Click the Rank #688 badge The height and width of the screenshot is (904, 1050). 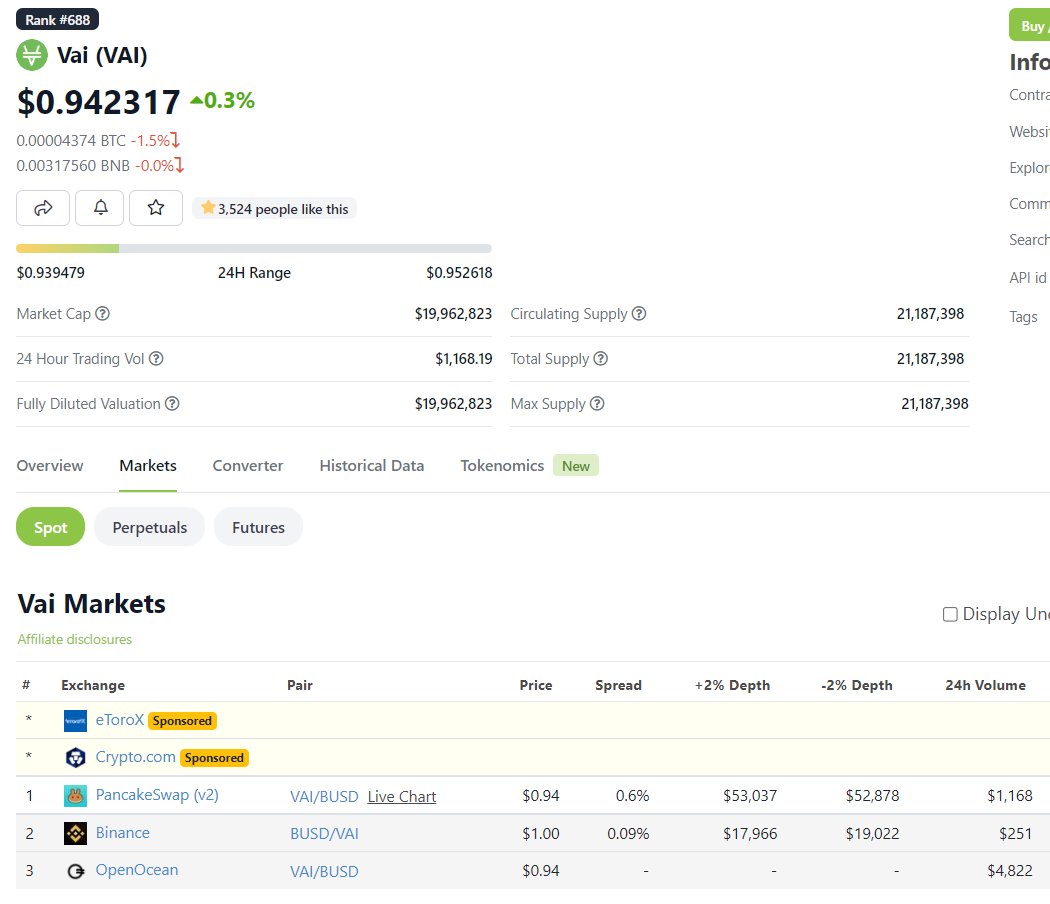pos(56,18)
